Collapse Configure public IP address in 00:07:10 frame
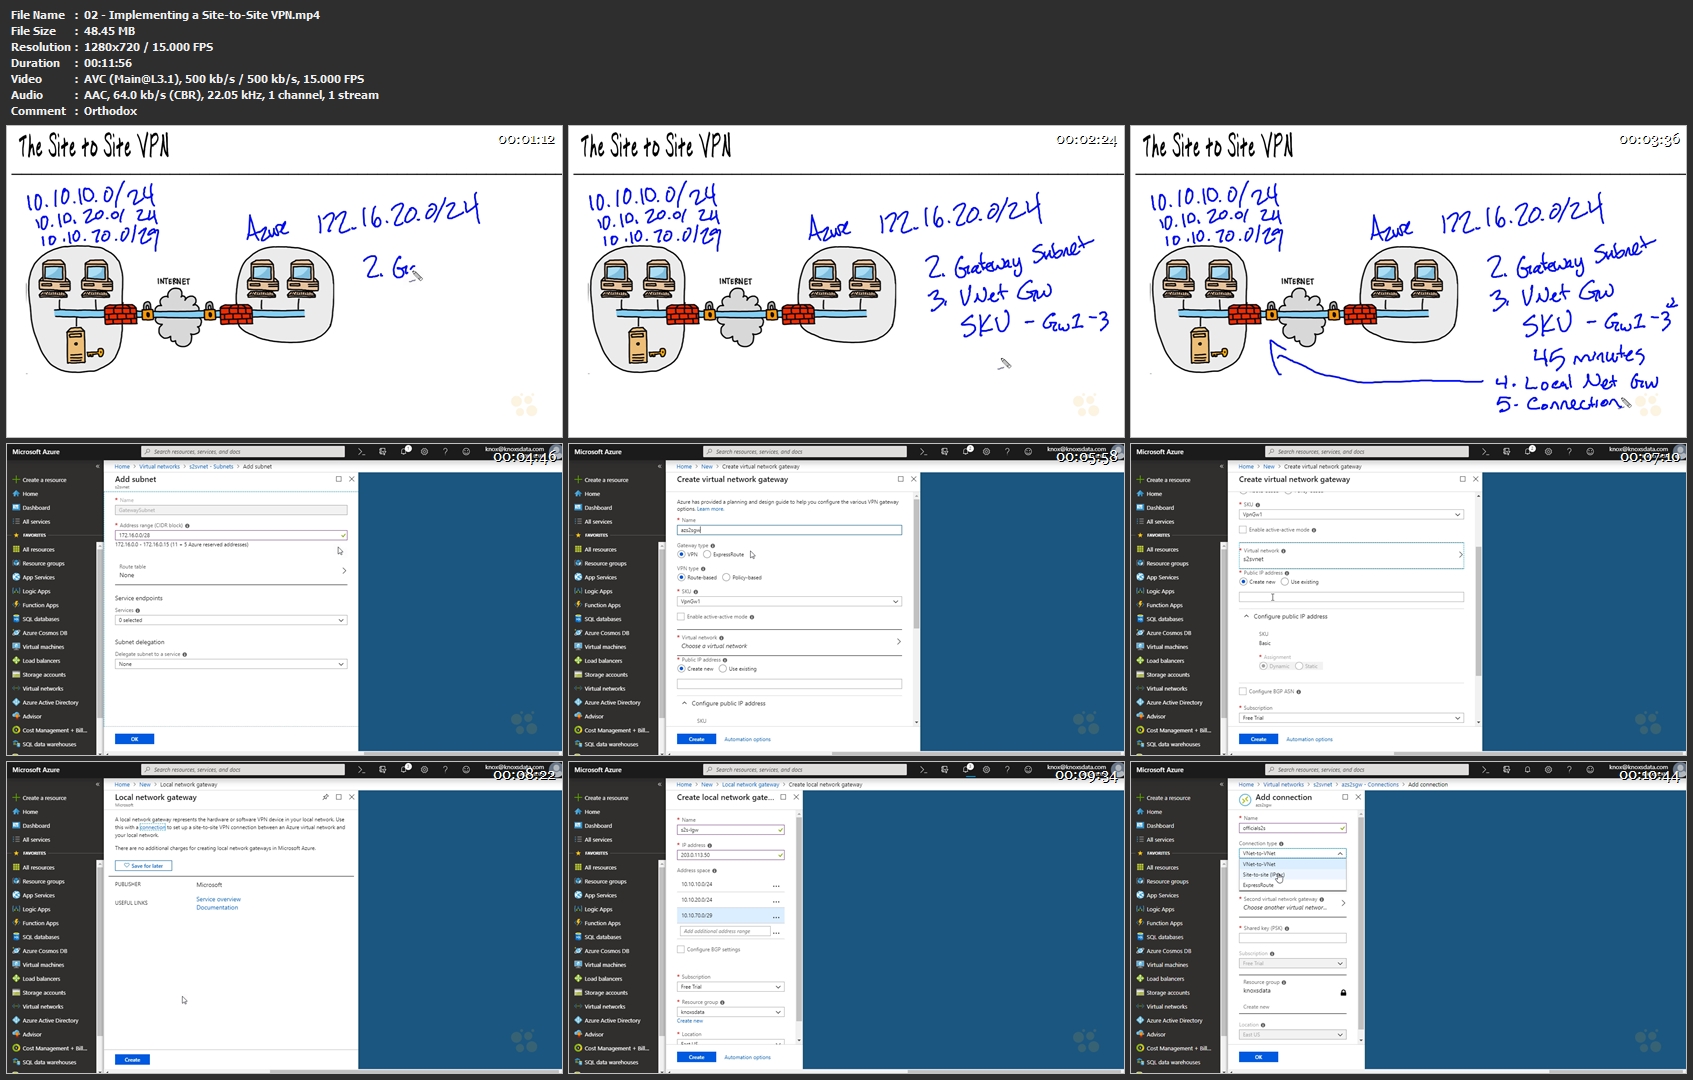The image size is (1693, 1080). click(1247, 616)
